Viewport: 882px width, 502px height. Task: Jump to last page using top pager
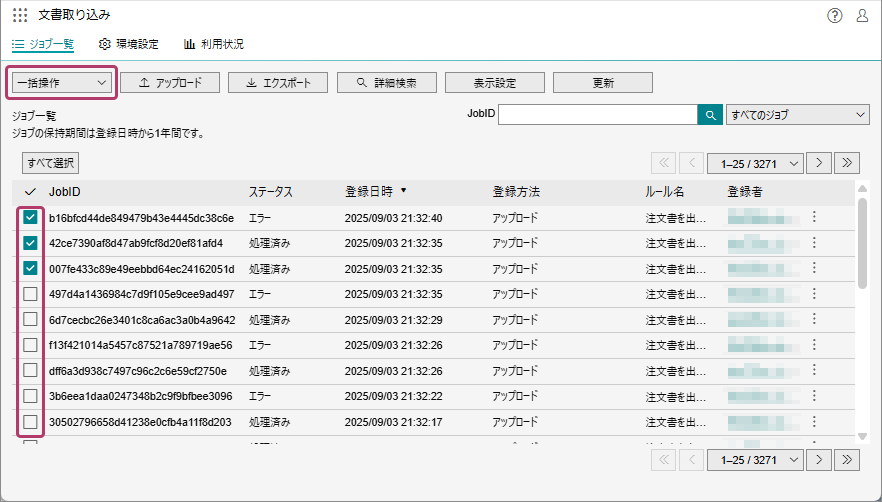848,162
